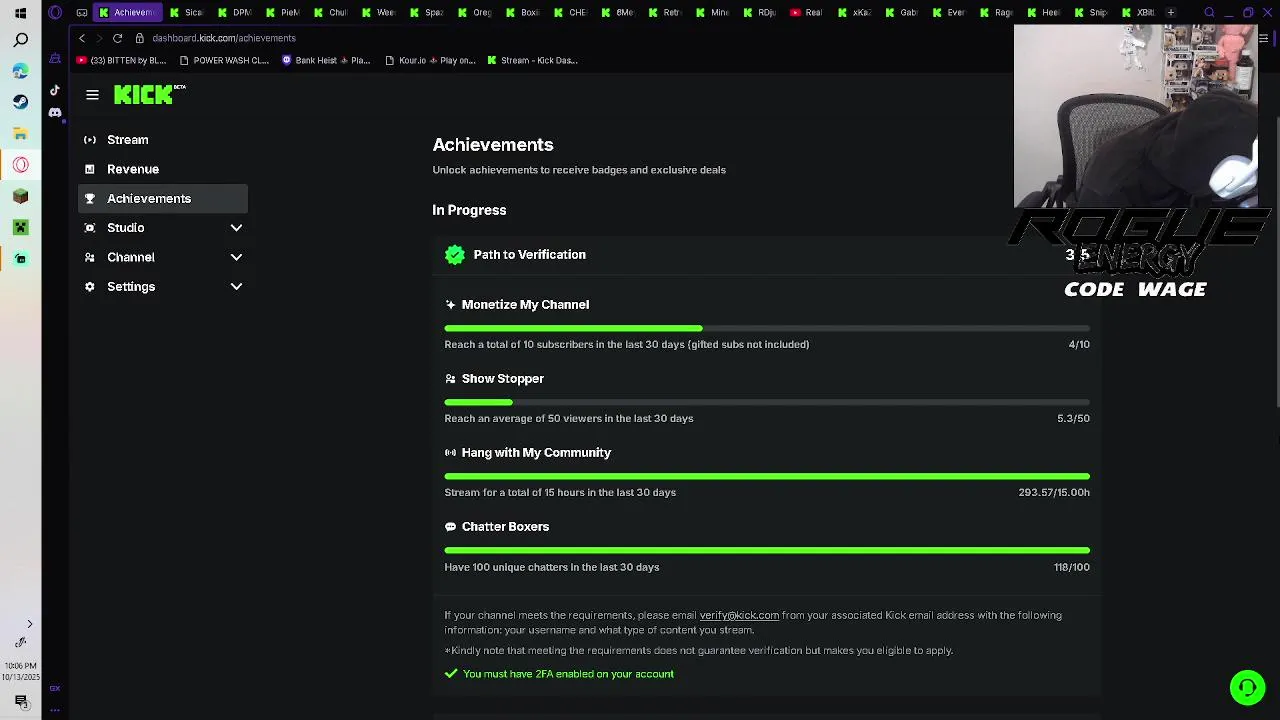Click the new tab plus button
The height and width of the screenshot is (720, 1280).
point(1170,12)
